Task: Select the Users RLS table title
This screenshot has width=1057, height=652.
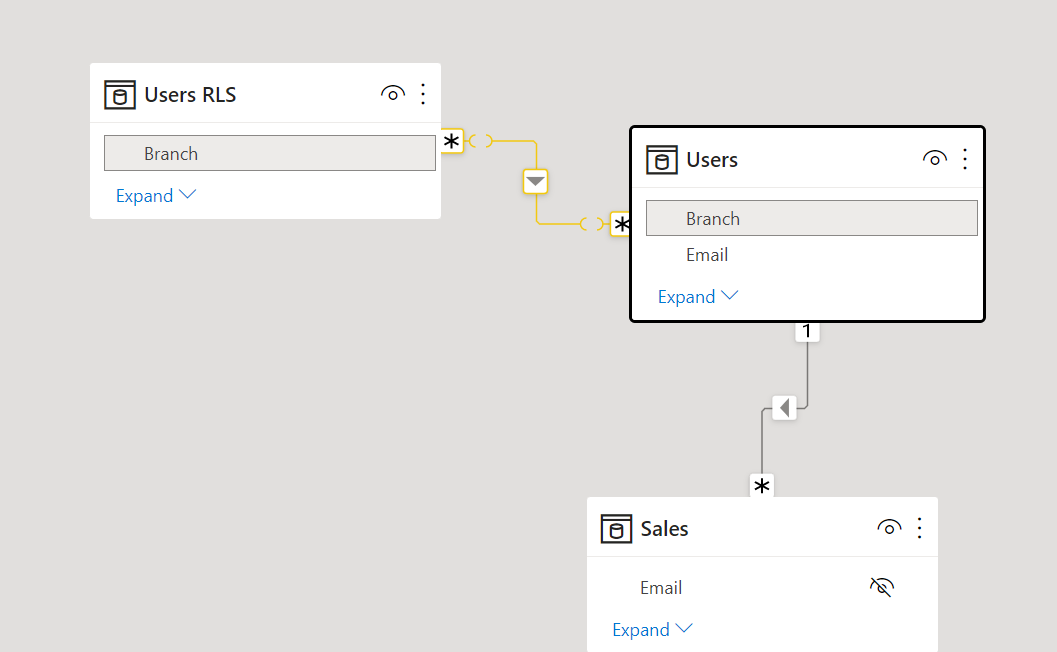Action: pos(190,94)
